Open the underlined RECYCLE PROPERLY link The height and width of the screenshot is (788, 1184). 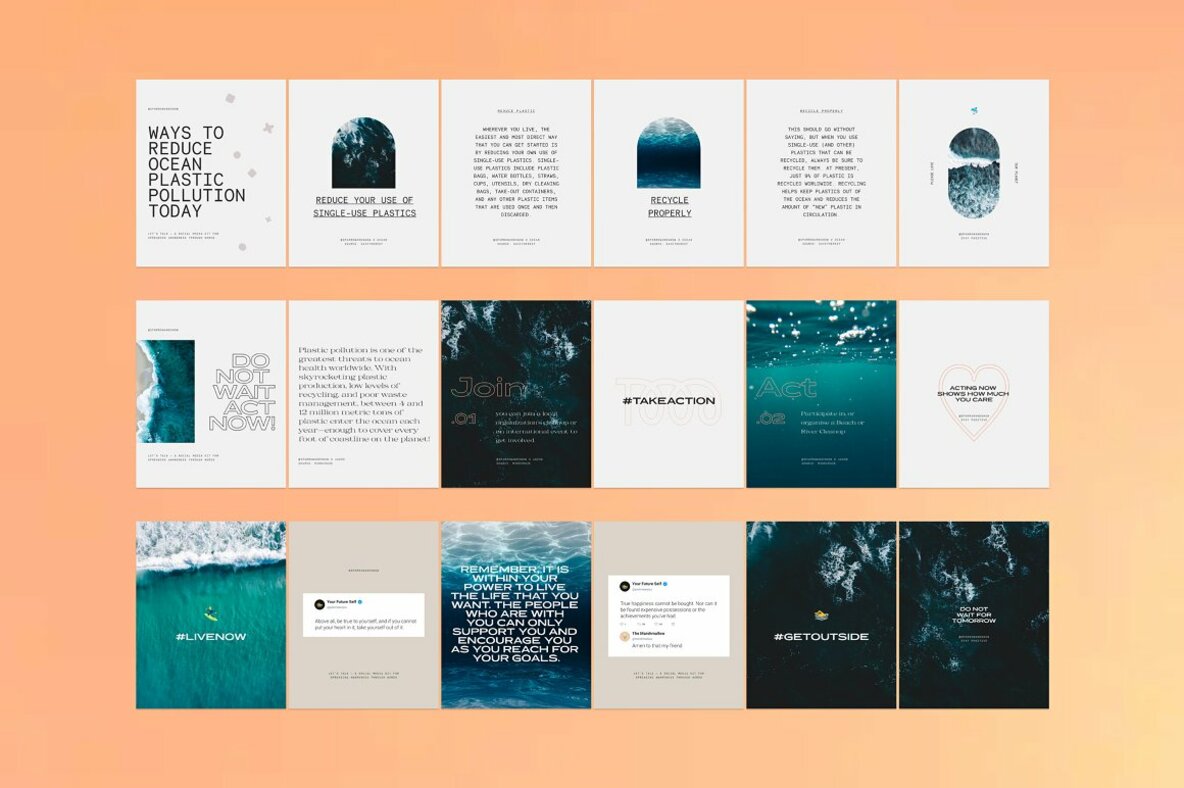[668, 206]
